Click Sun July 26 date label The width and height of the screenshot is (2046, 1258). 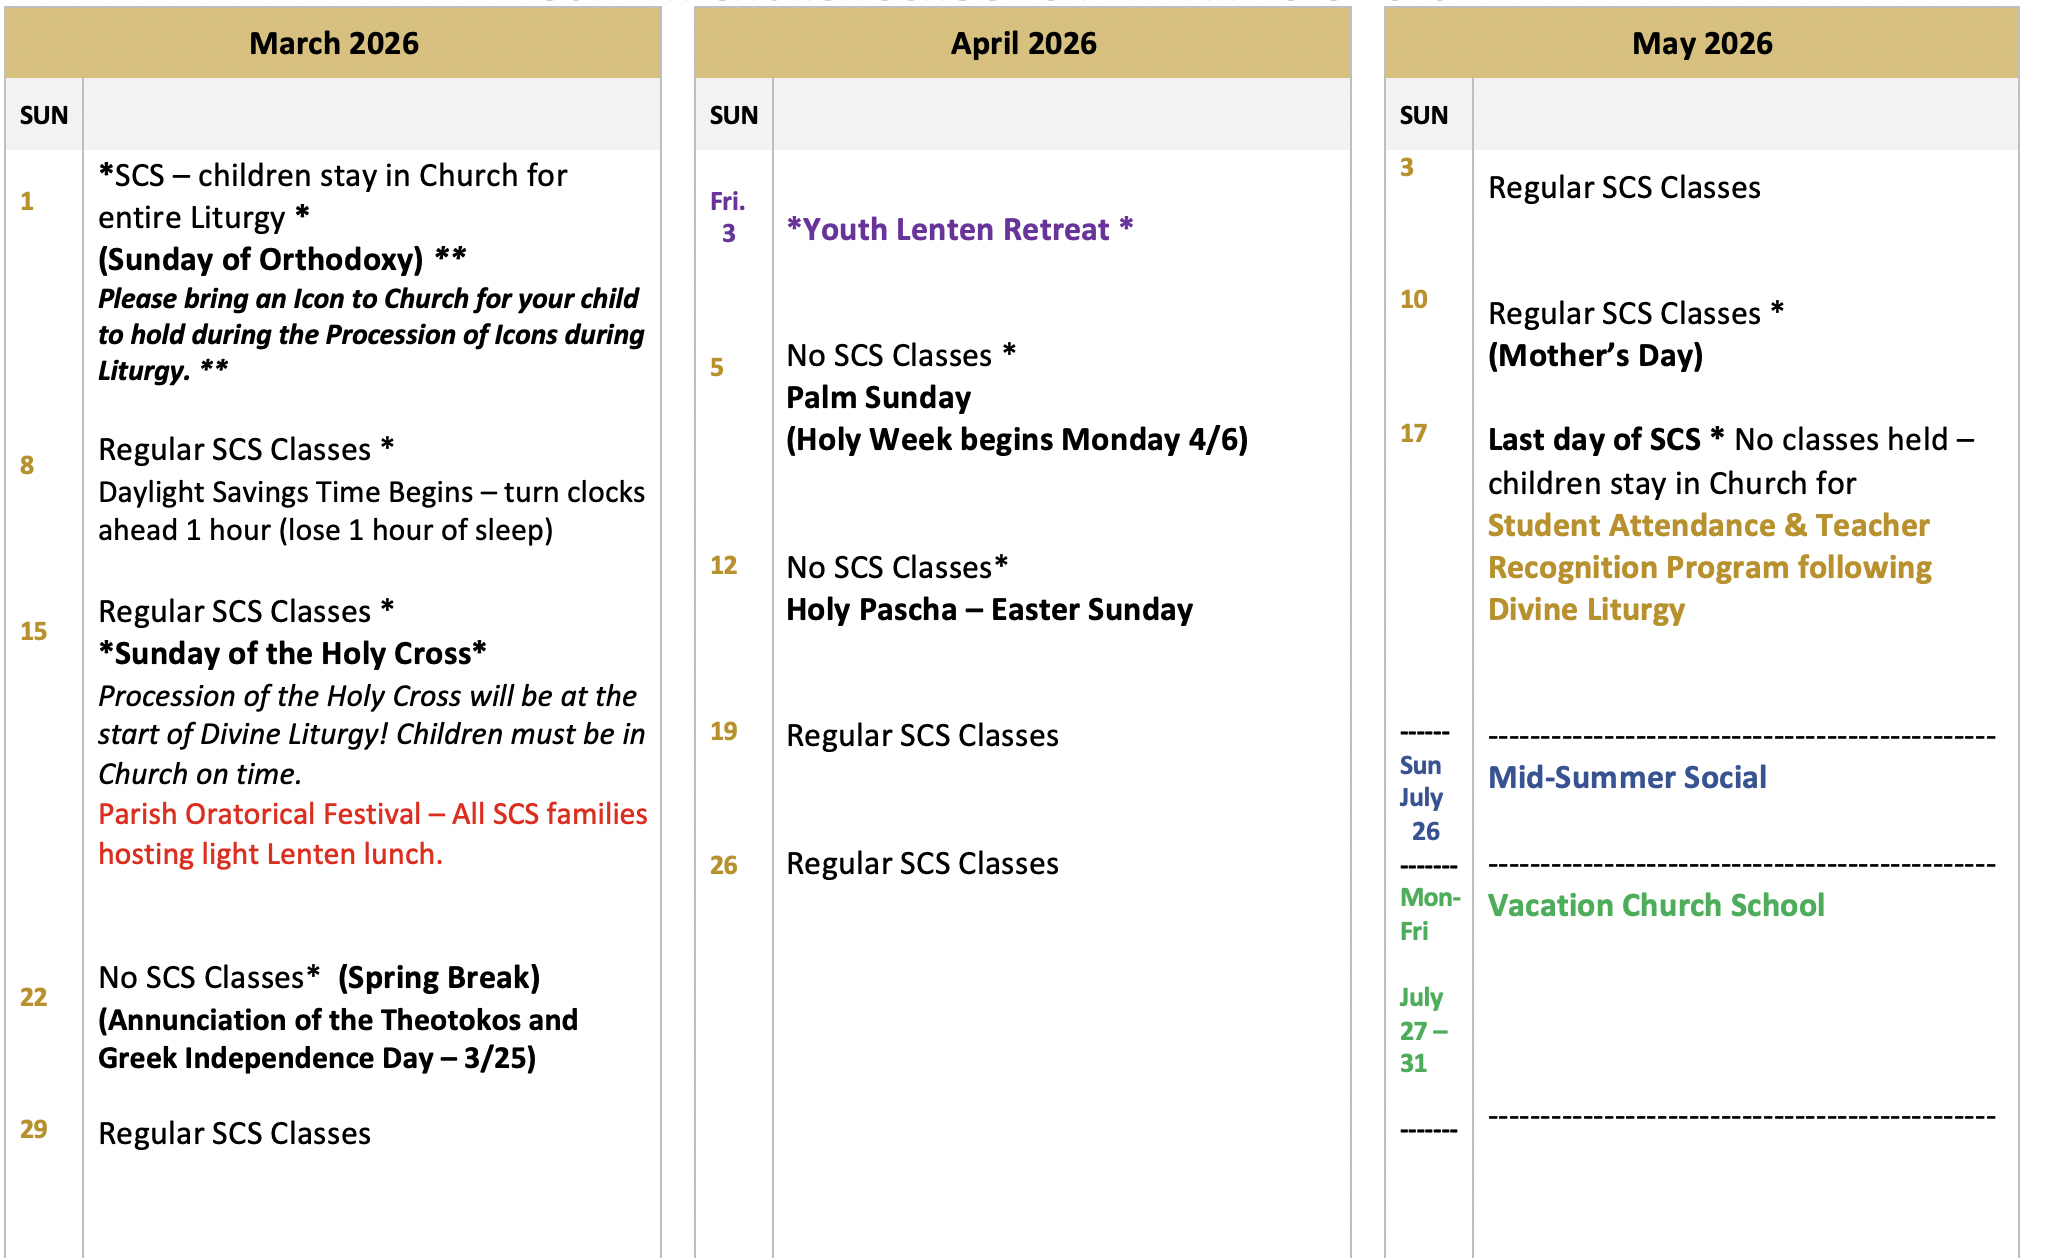point(1421,797)
